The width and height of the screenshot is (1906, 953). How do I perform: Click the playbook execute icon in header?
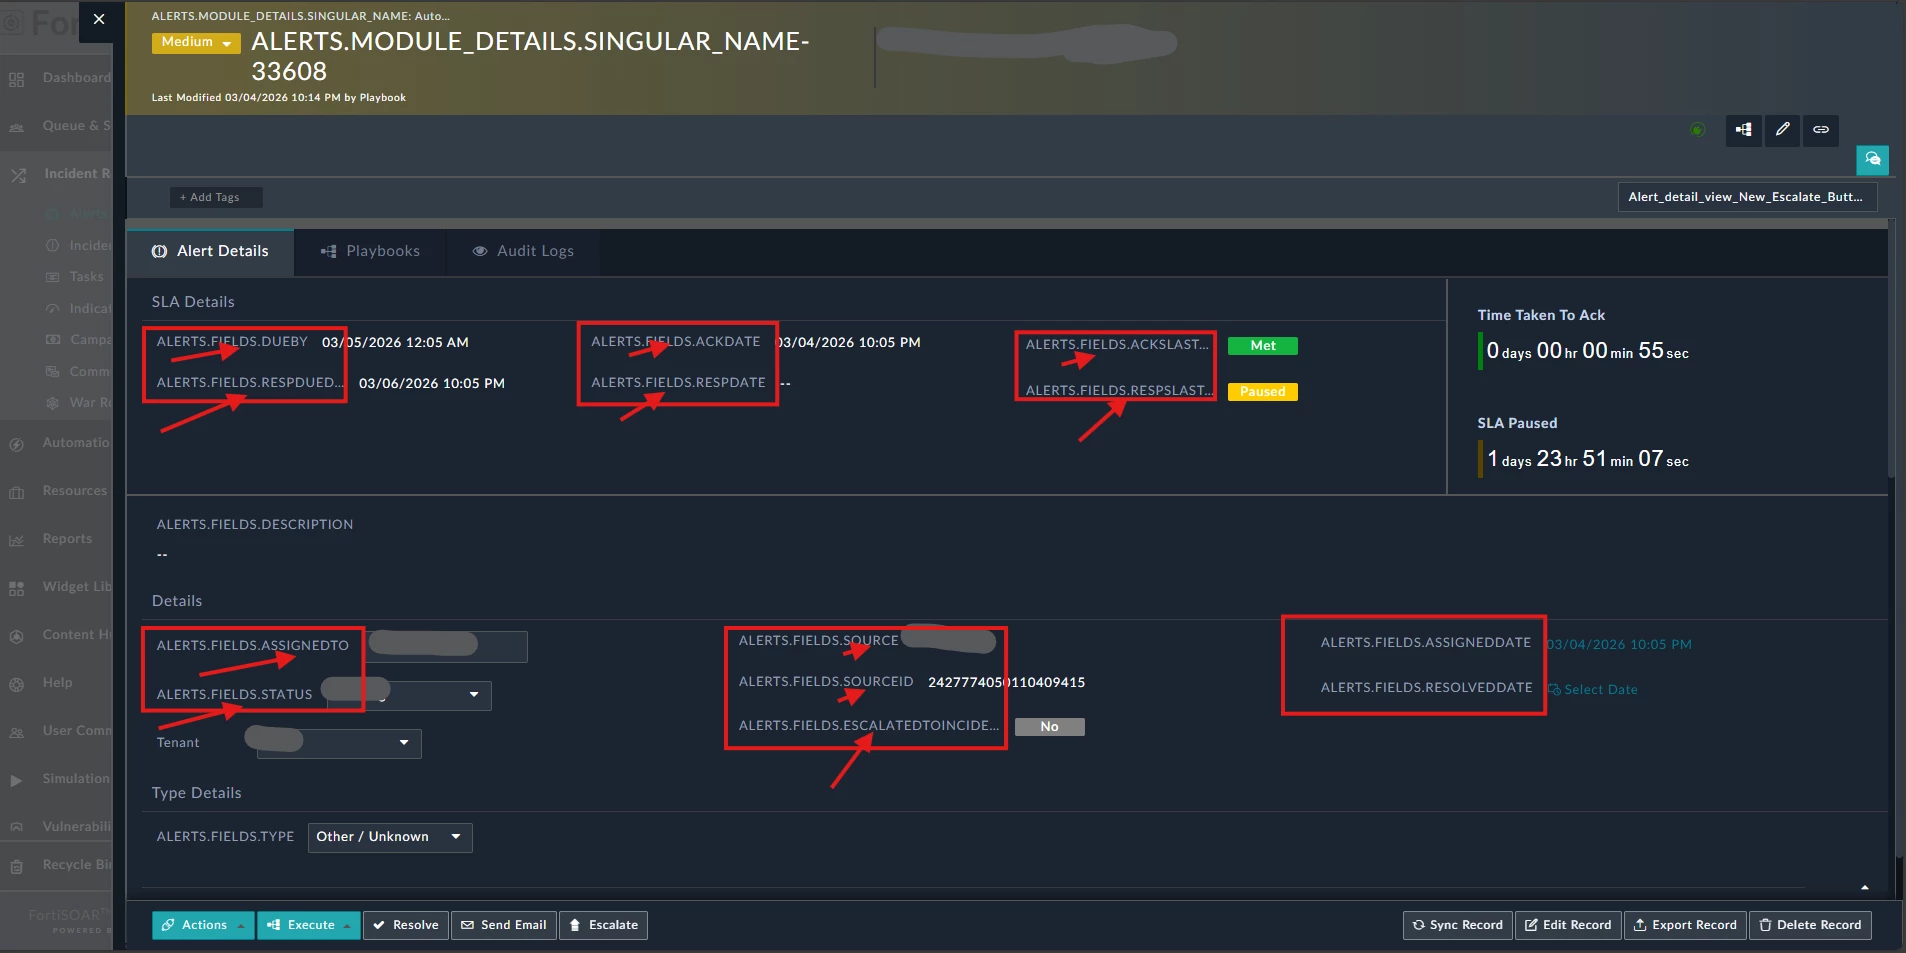[1743, 130]
